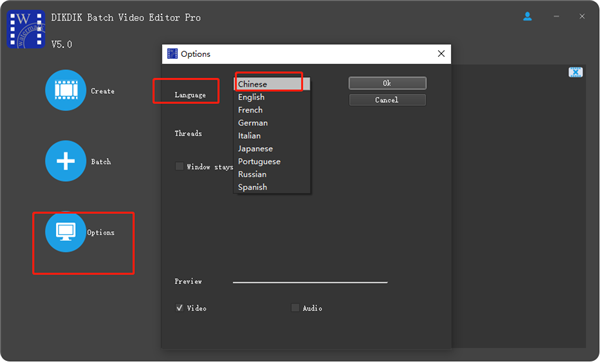Click the Language label
Screen dimensions: 600x362
(x=190, y=95)
